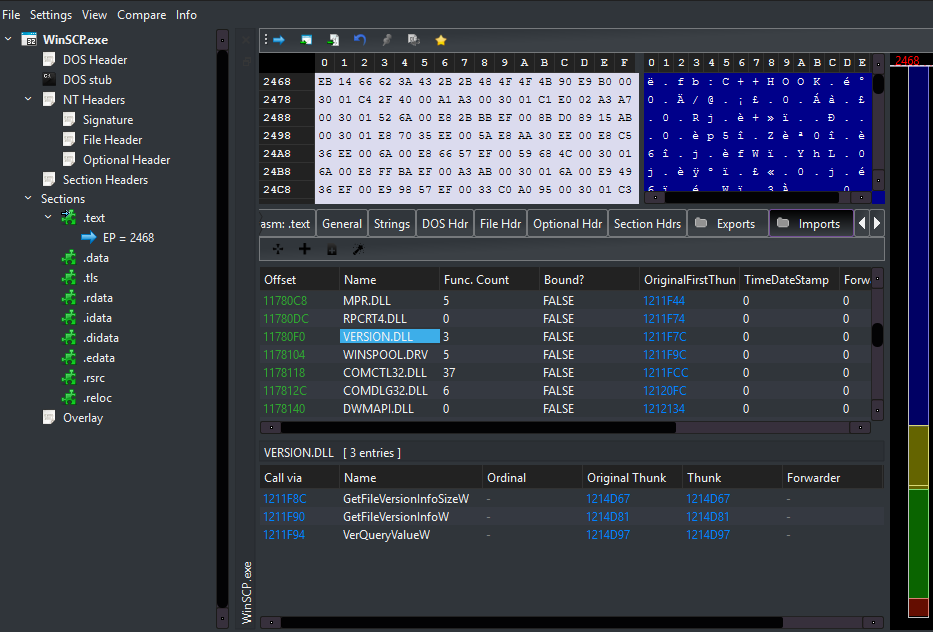
Task: Click the toolbar drag handle dots
Action: tap(265, 40)
